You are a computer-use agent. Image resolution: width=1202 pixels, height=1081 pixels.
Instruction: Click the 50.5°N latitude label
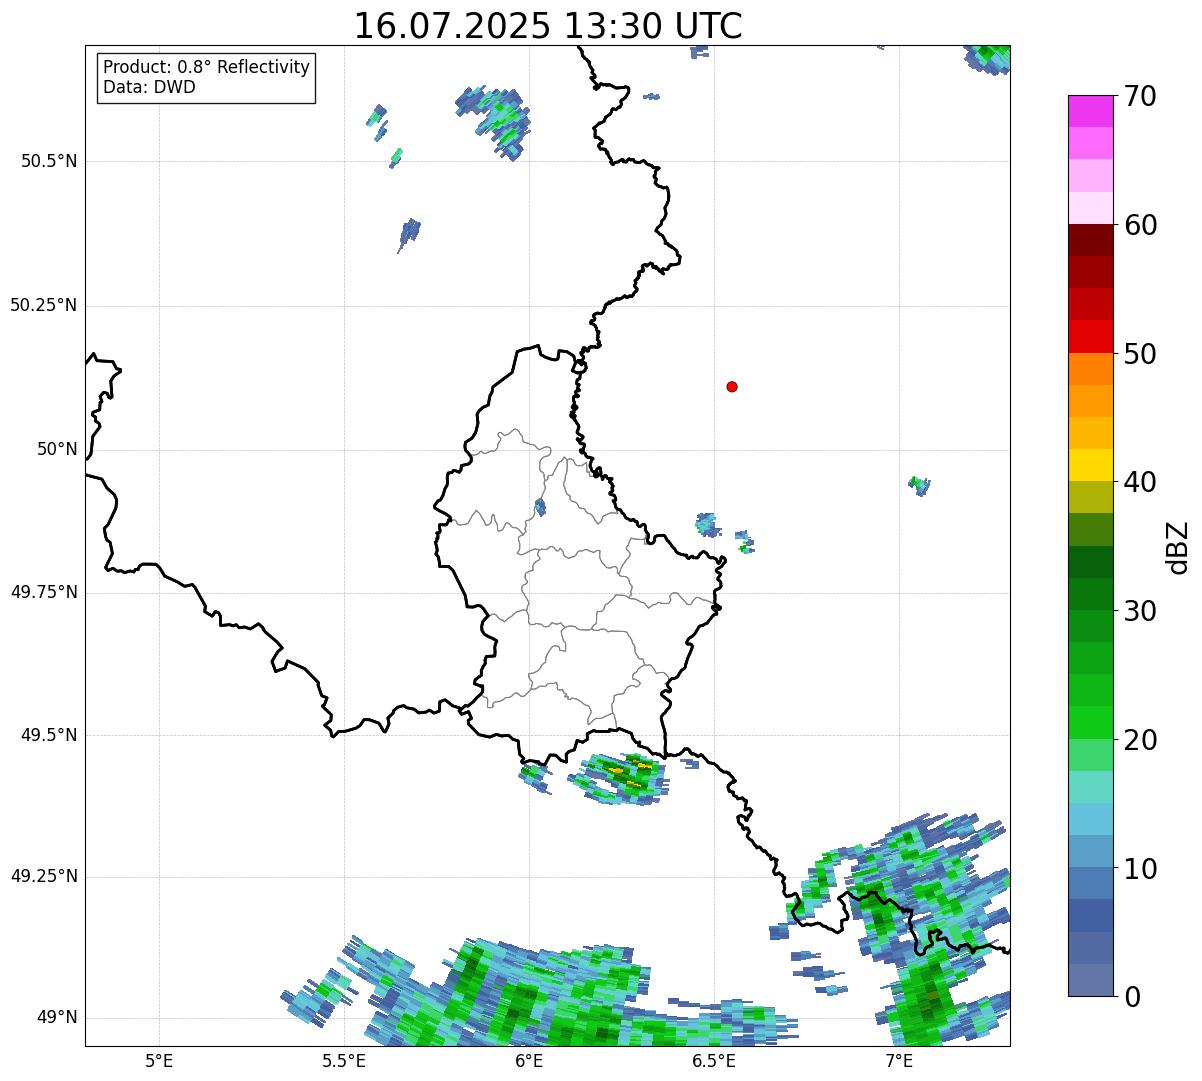click(x=49, y=161)
